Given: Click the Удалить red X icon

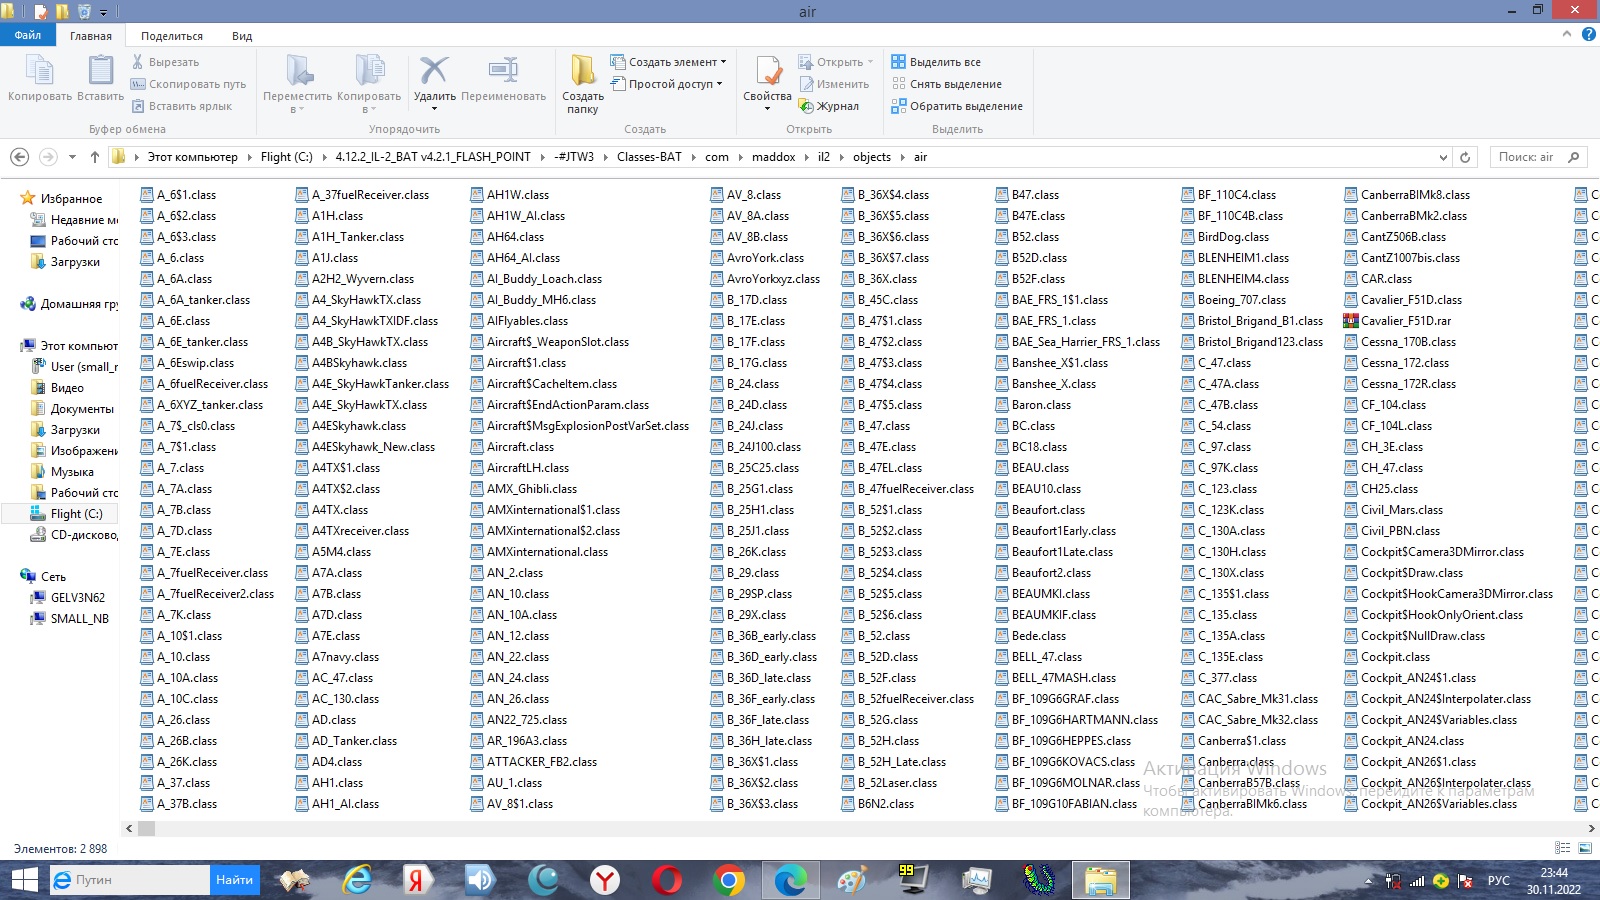Looking at the screenshot, I should [434, 72].
